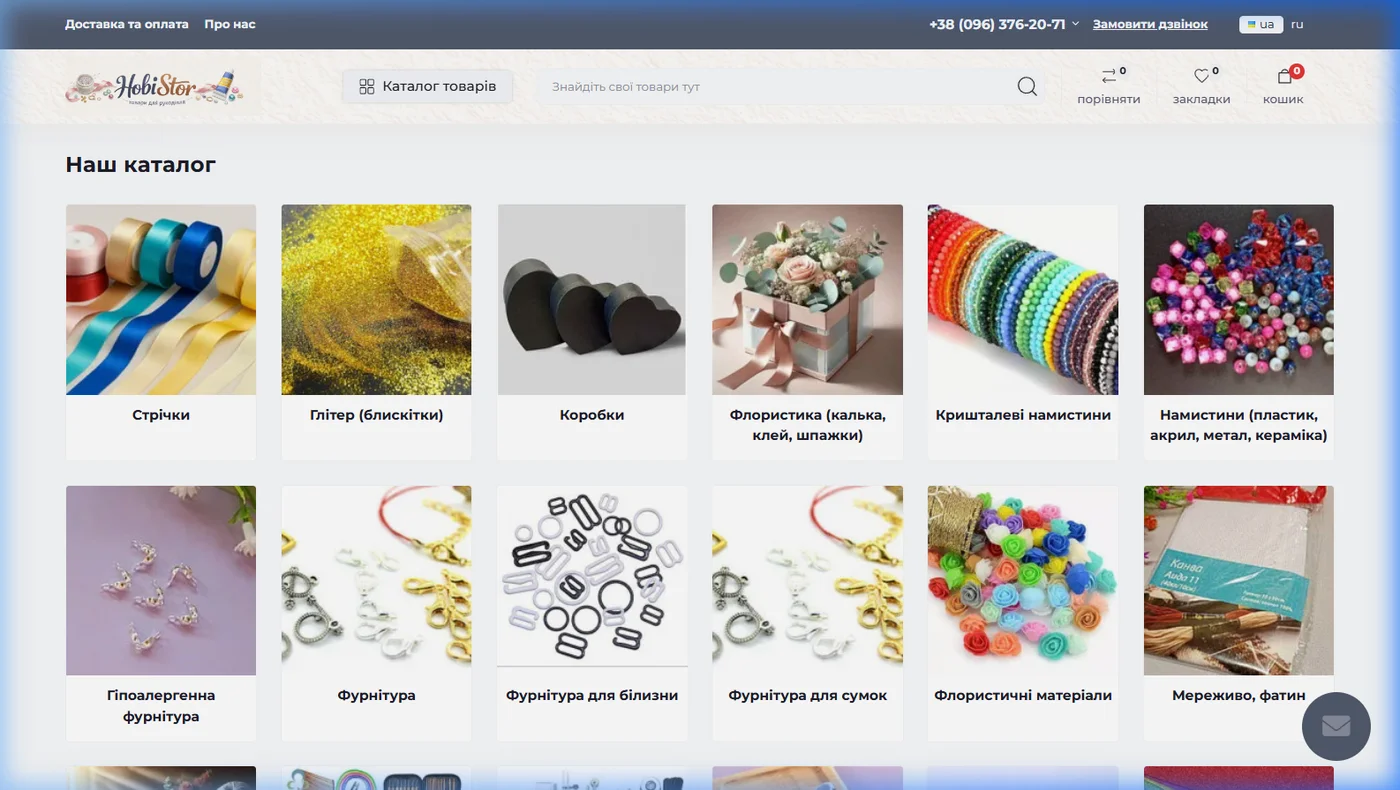This screenshot has width=1400, height=790.
Task: Click the Фурнітура category title
Action: tap(376, 695)
